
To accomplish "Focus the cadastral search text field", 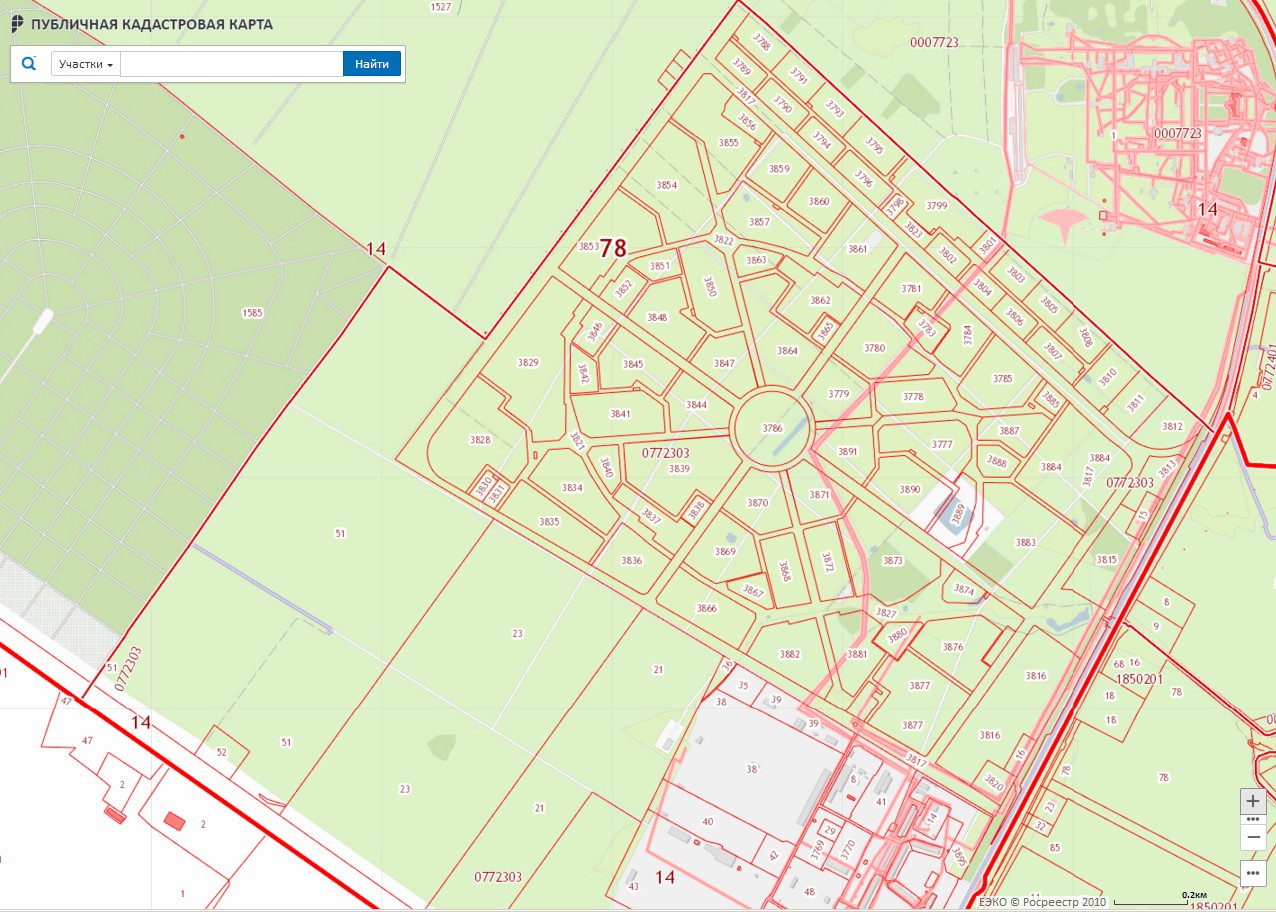I will point(231,64).
